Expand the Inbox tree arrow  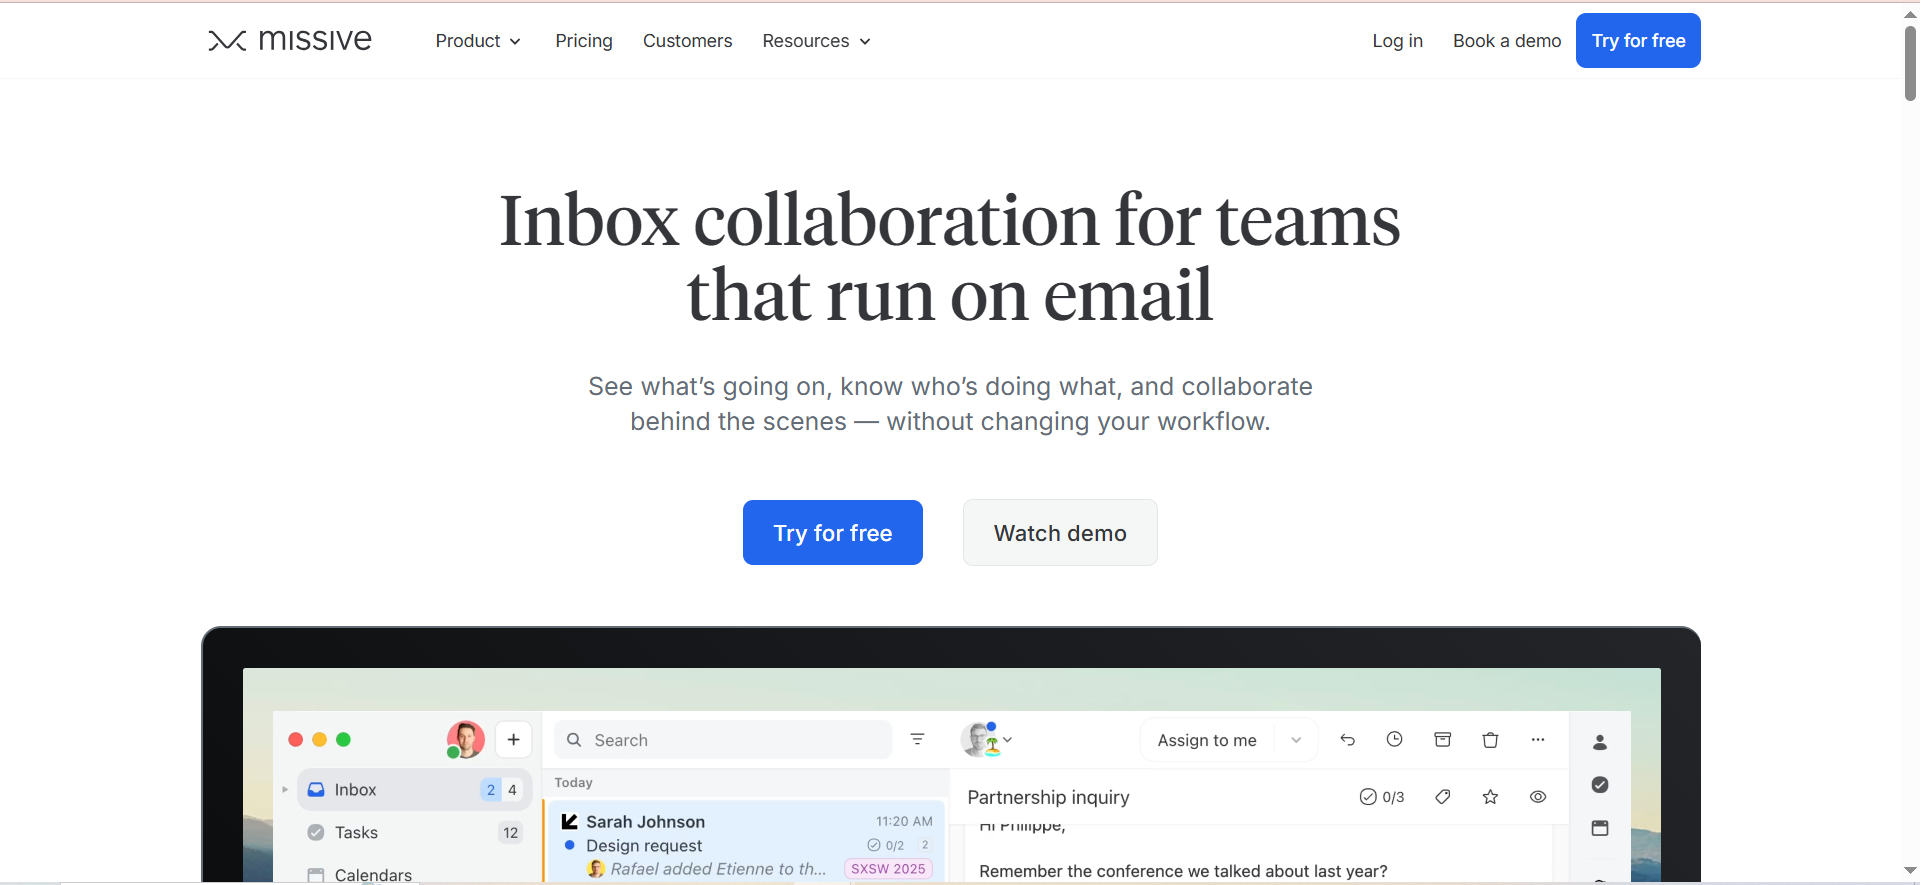coord(285,790)
